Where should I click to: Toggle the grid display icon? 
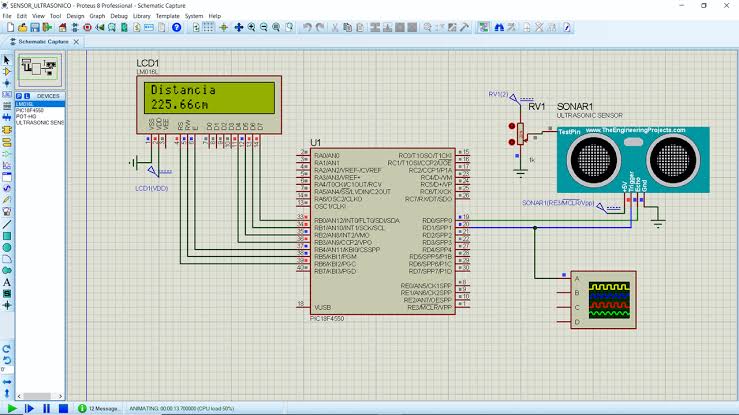point(208,27)
